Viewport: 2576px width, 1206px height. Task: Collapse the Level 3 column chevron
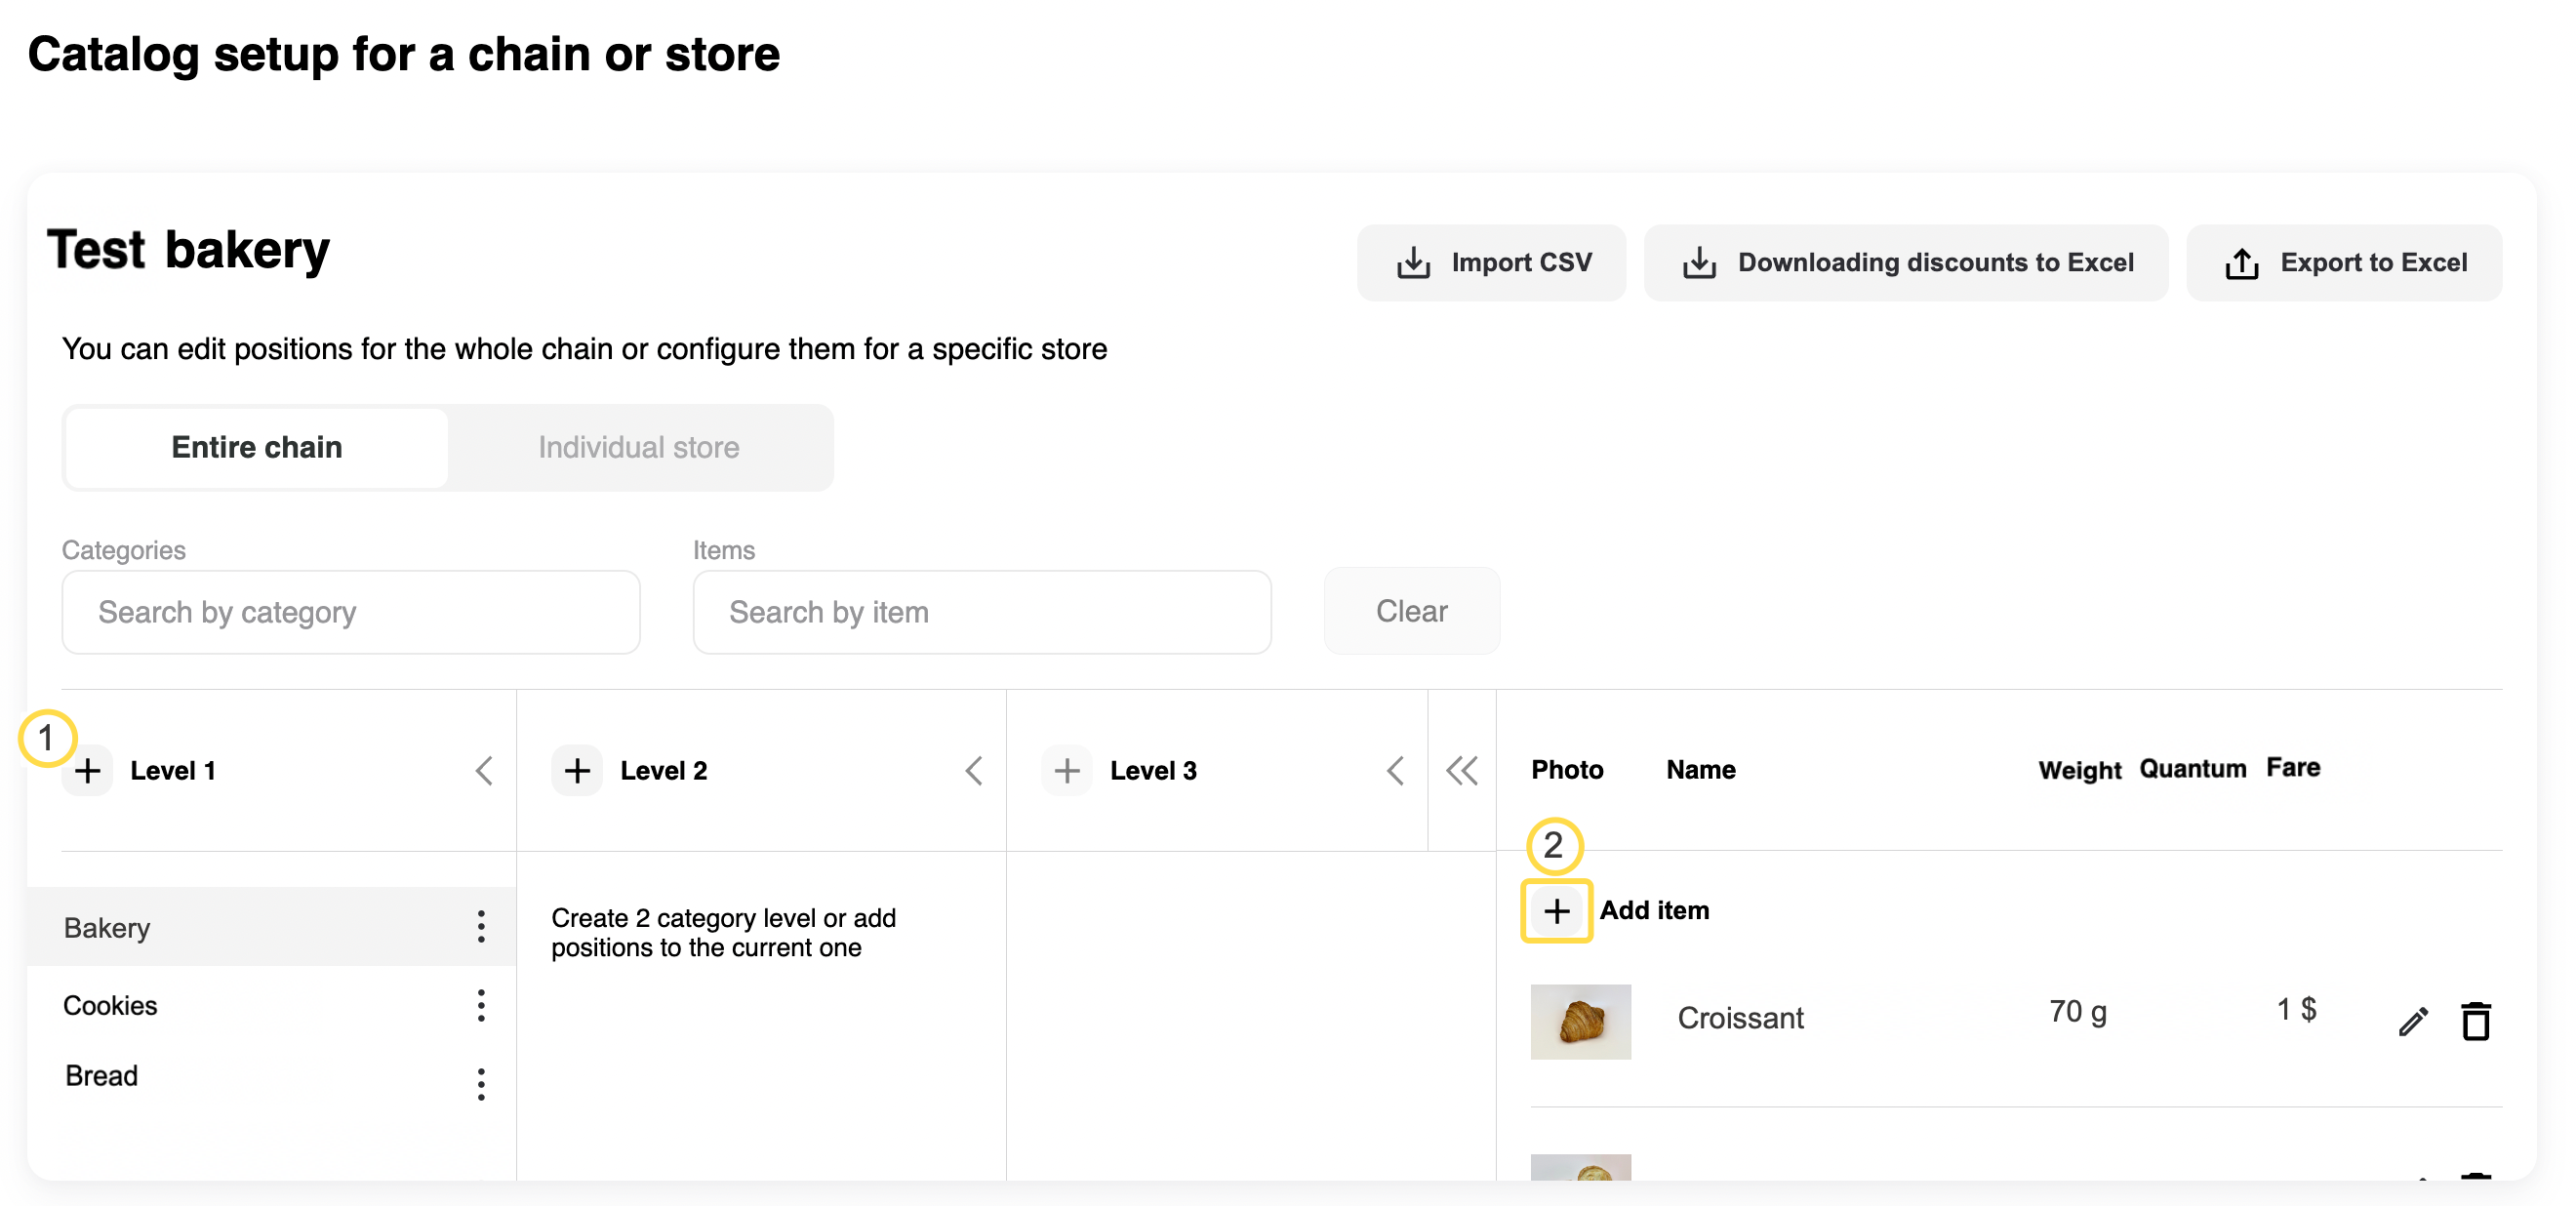tap(1395, 771)
